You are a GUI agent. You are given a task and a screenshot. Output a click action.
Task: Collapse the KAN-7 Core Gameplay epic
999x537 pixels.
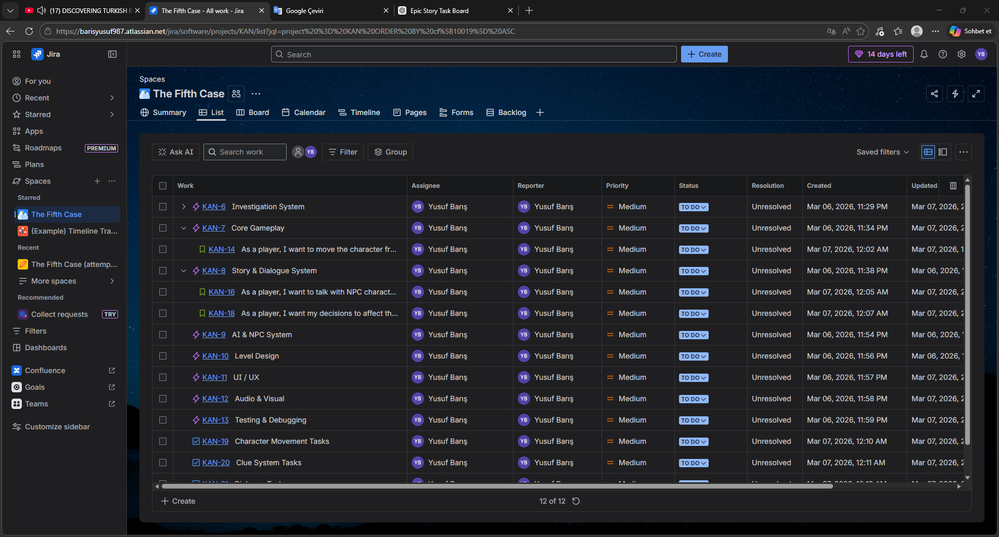pos(184,228)
